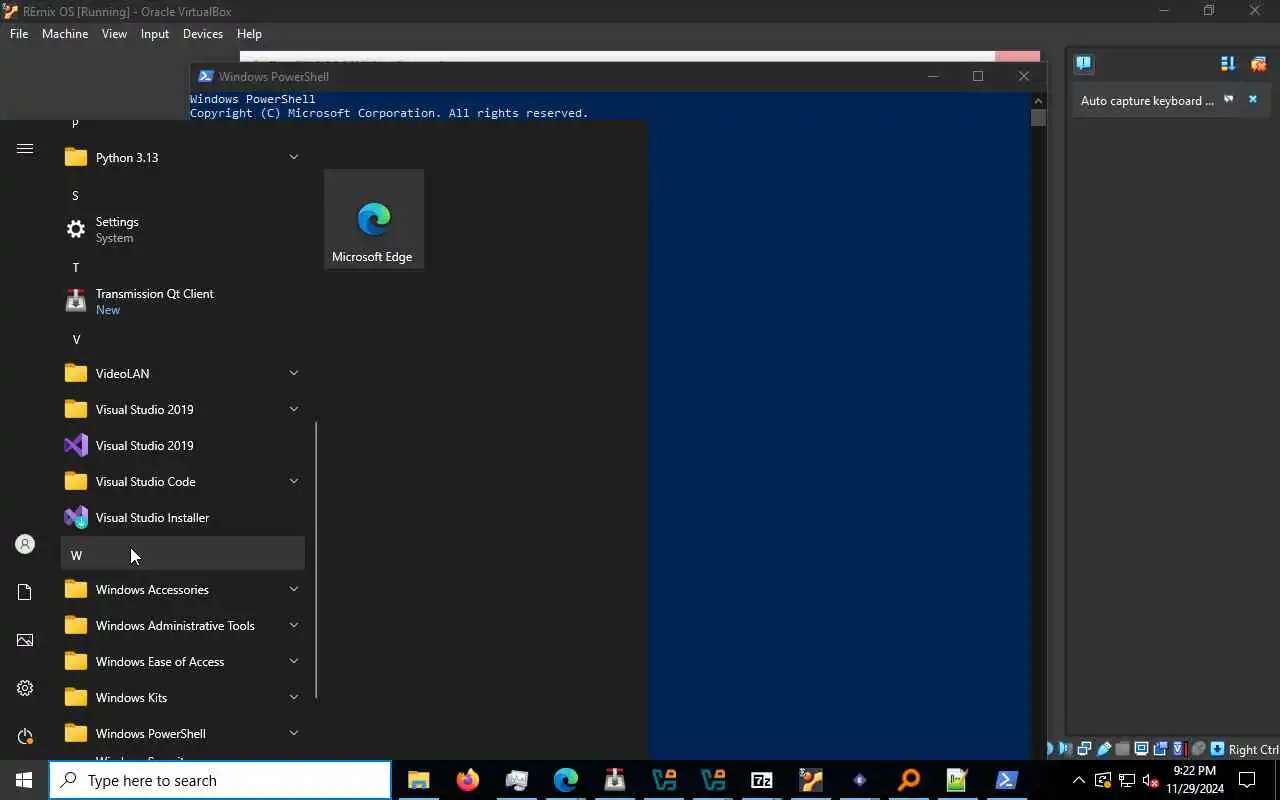Open the VirtualBox Help menu
Viewport: 1280px width, 800px height.
pos(249,33)
